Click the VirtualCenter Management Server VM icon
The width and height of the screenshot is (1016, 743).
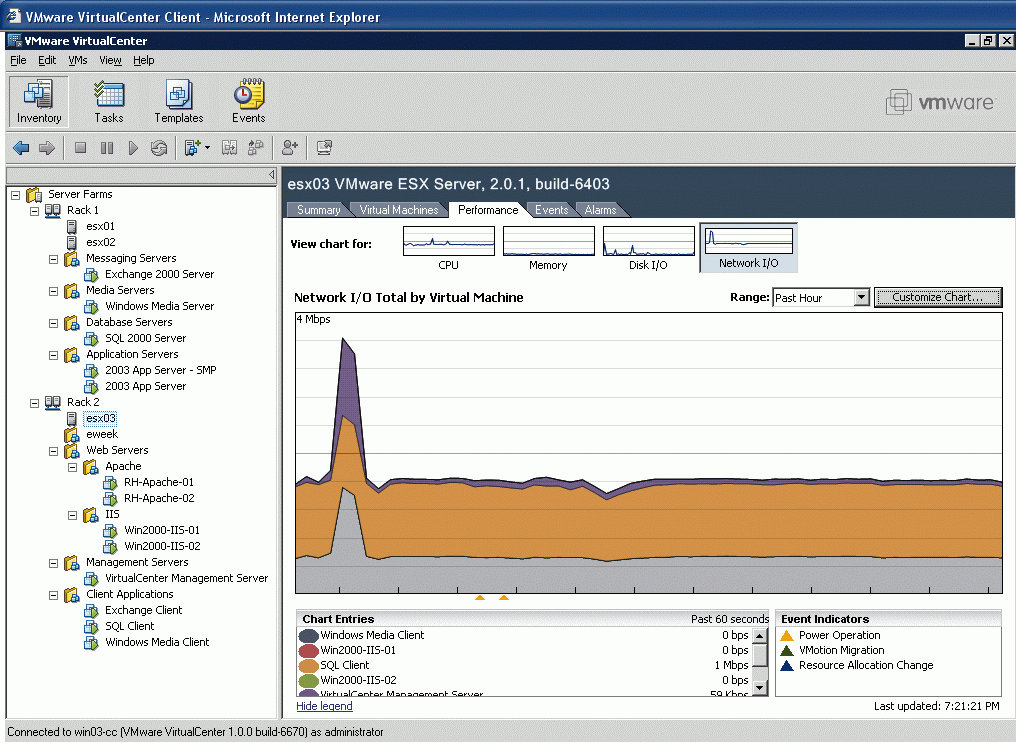pos(91,578)
